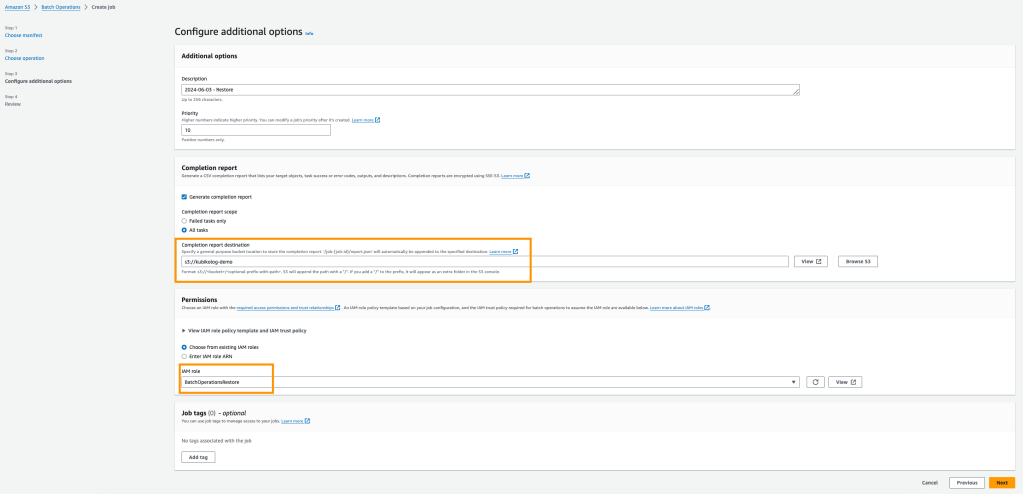The image size is (1023, 494).
Task: Go to Batch Operations breadcrumb
Action: (62, 7)
